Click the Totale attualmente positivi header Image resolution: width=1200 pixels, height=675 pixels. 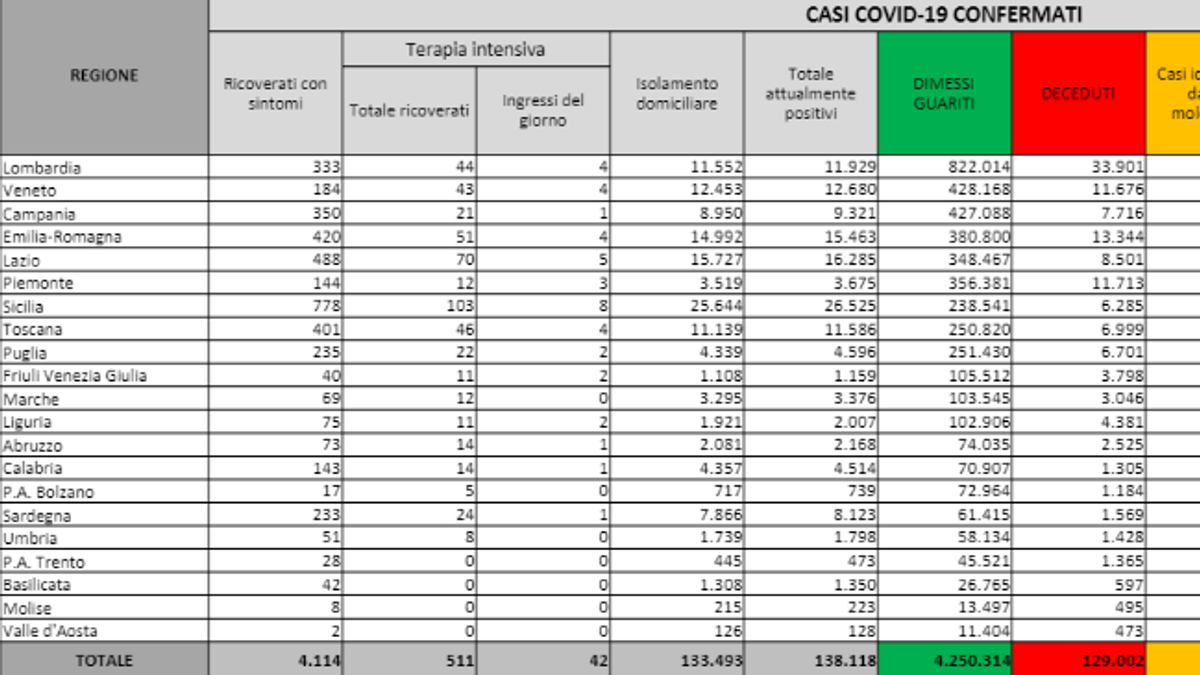pos(810,93)
